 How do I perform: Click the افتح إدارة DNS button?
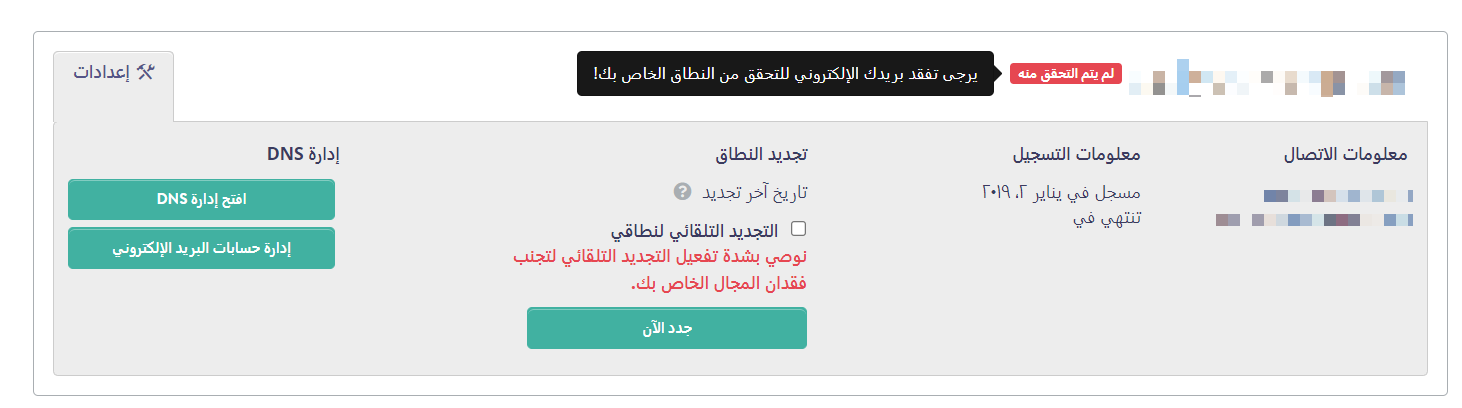click(201, 199)
